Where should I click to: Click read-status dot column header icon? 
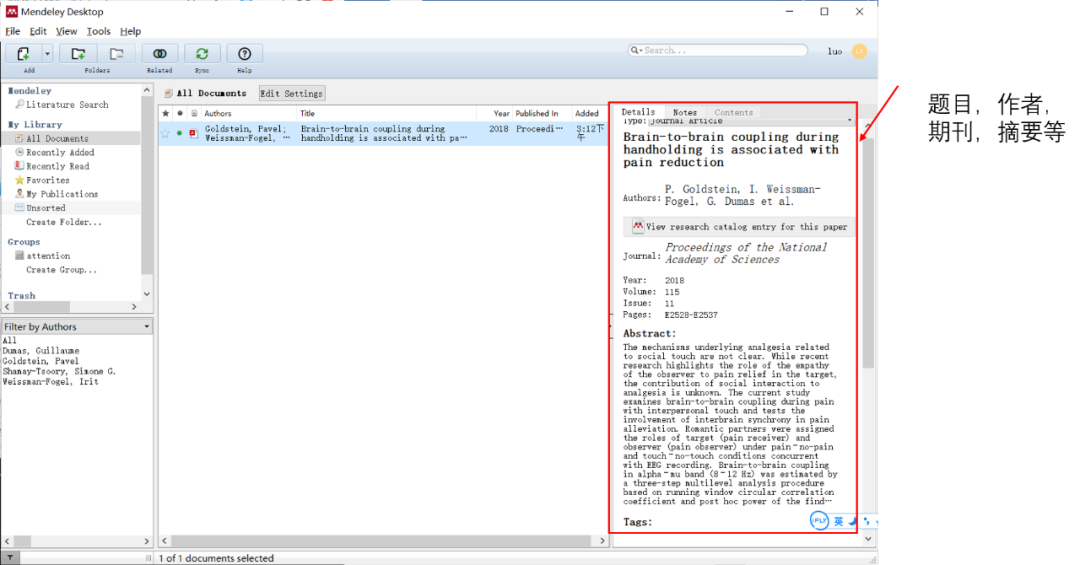[180, 113]
